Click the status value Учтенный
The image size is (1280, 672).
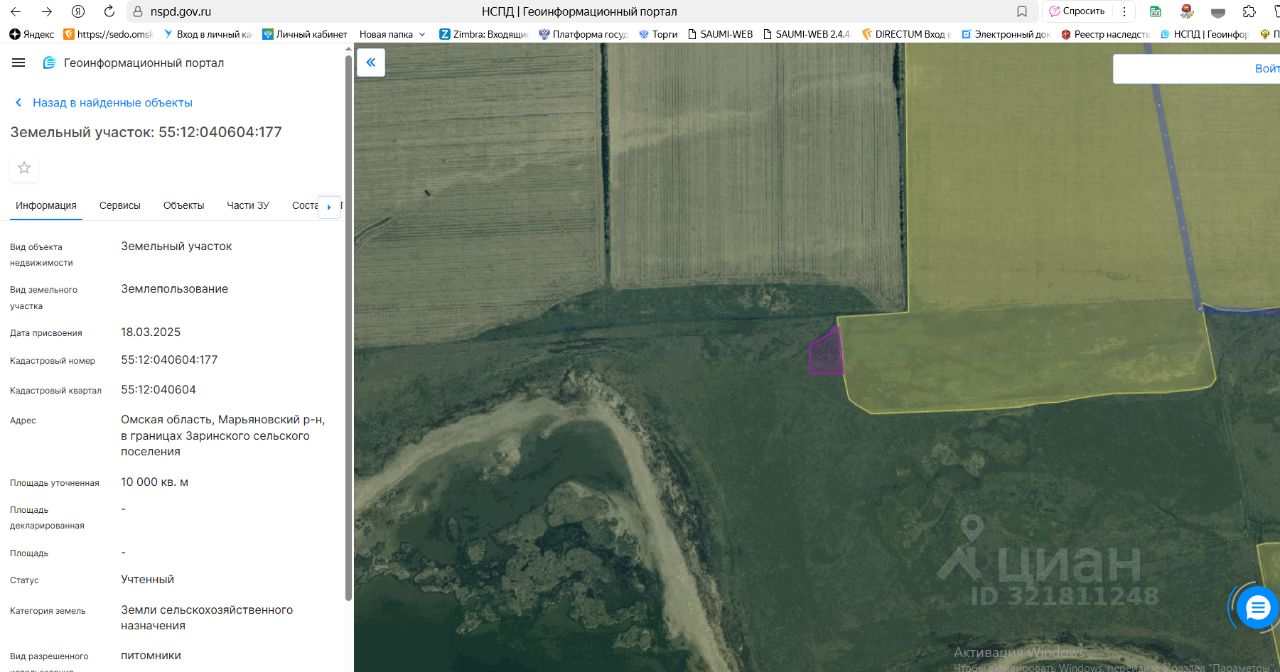(148, 579)
